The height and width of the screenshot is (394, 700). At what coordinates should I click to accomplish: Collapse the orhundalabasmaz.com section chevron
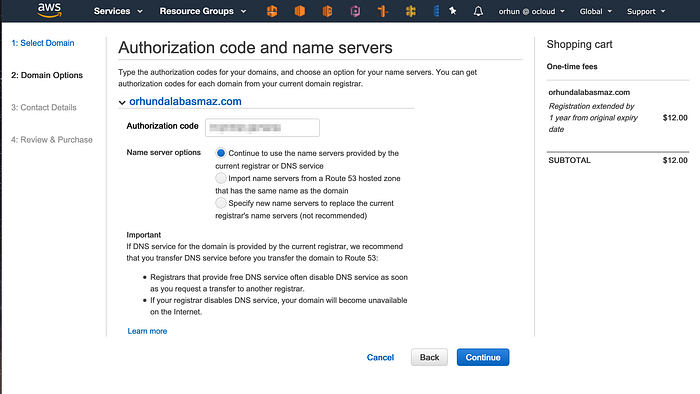122,102
